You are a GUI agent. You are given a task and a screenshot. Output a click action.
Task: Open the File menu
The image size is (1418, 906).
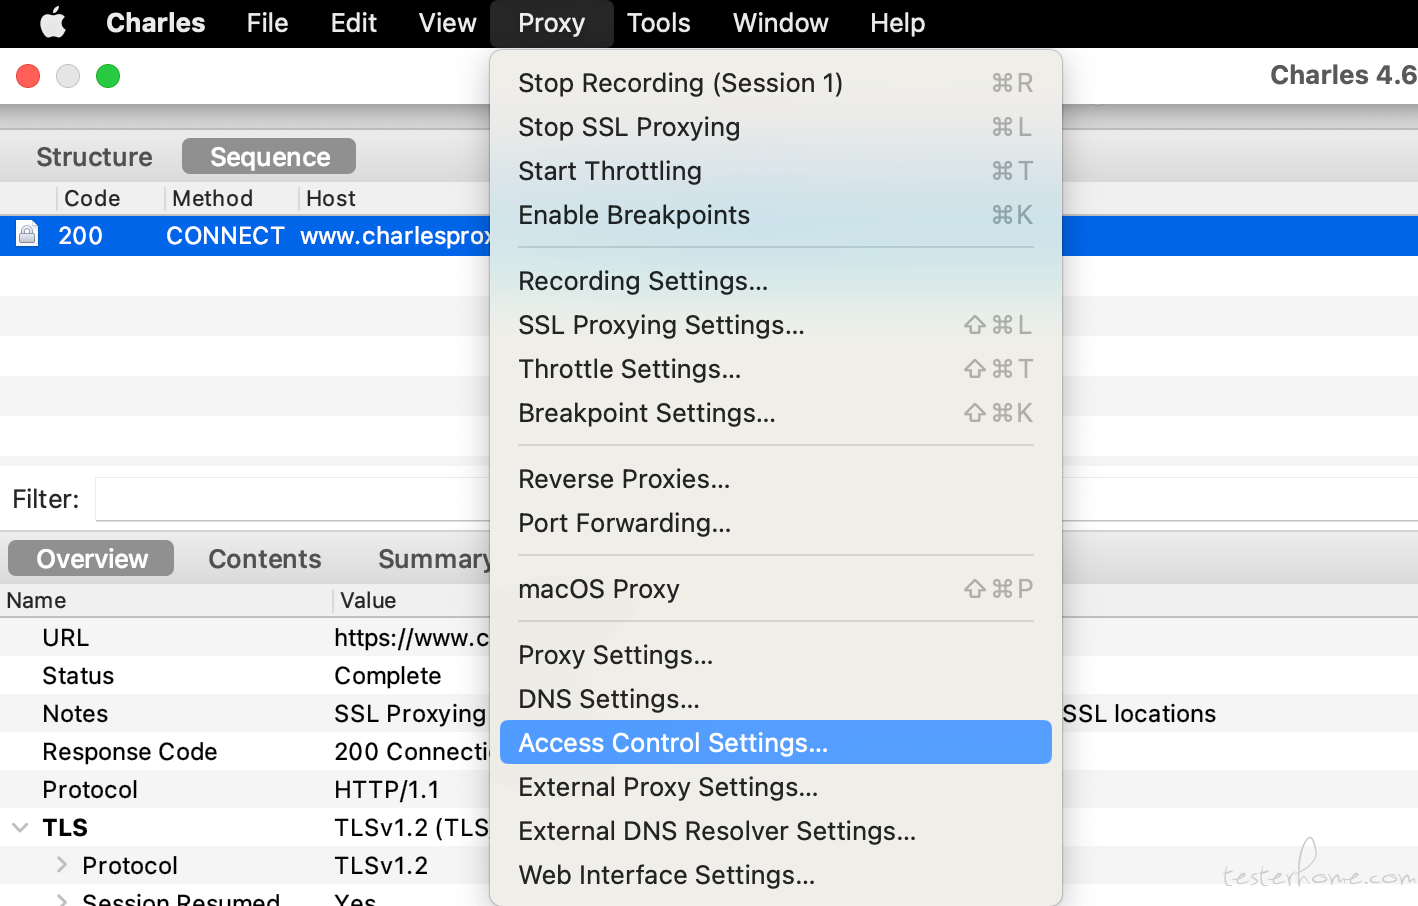(x=267, y=22)
